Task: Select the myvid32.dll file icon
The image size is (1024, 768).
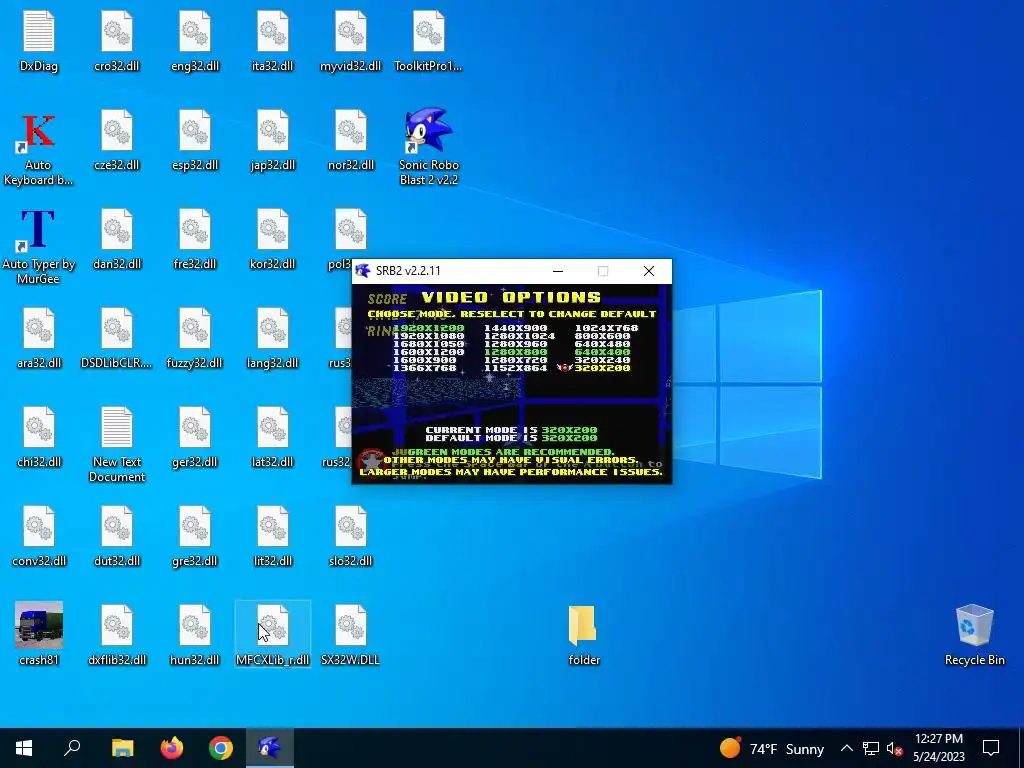Action: 350,31
